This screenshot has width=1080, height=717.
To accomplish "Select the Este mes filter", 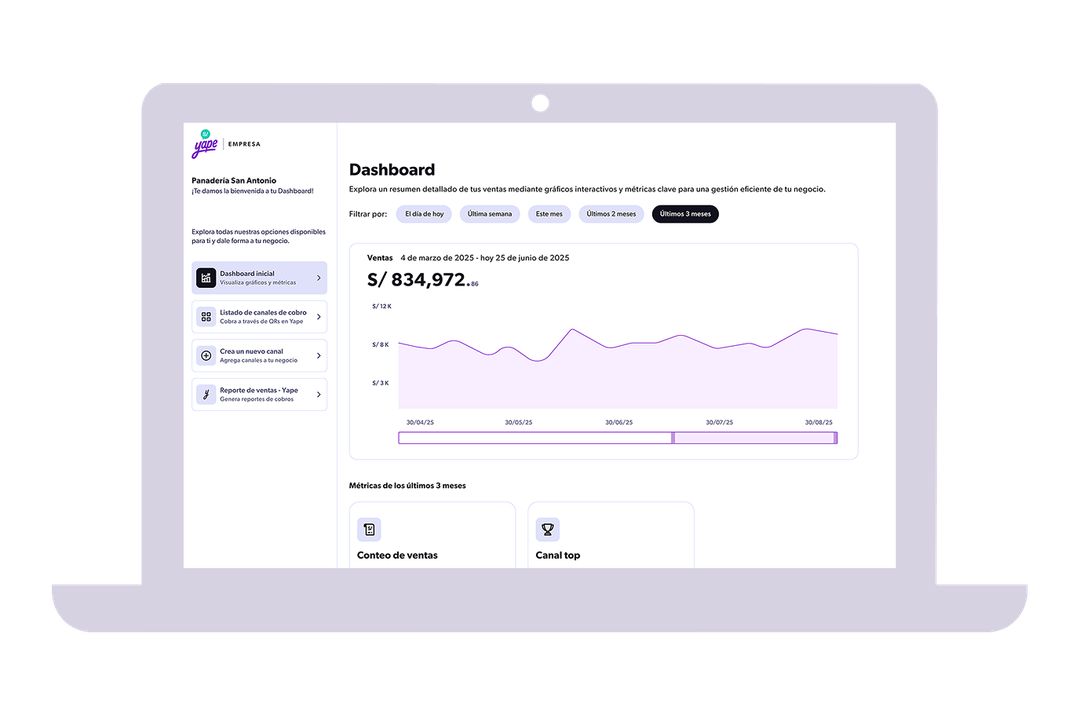I will (549, 214).
